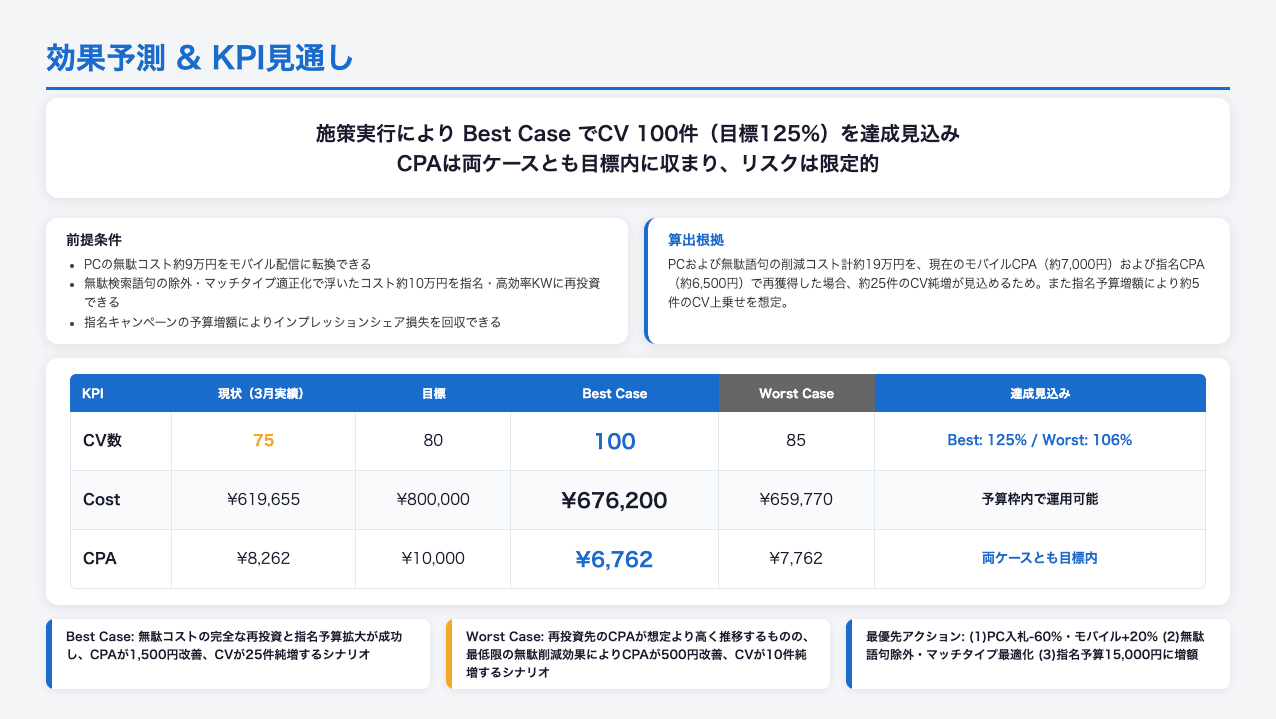Click the Best: 125% / Worst: 106% text
Screen dimensions: 1276x719
[x=1039, y=441]
